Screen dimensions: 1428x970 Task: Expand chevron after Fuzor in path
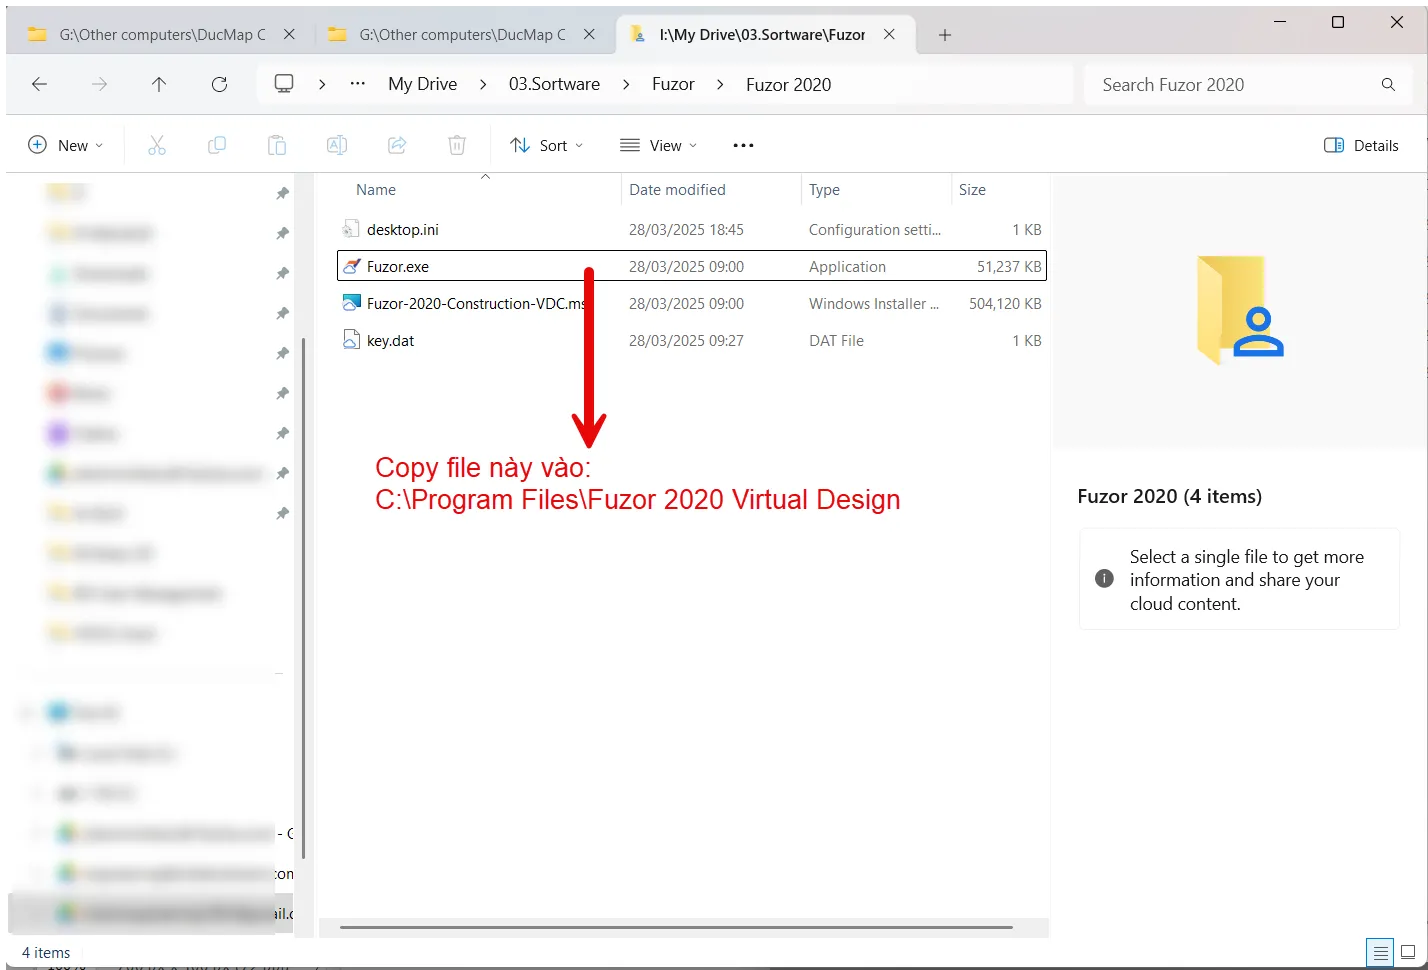click(720, 85)
